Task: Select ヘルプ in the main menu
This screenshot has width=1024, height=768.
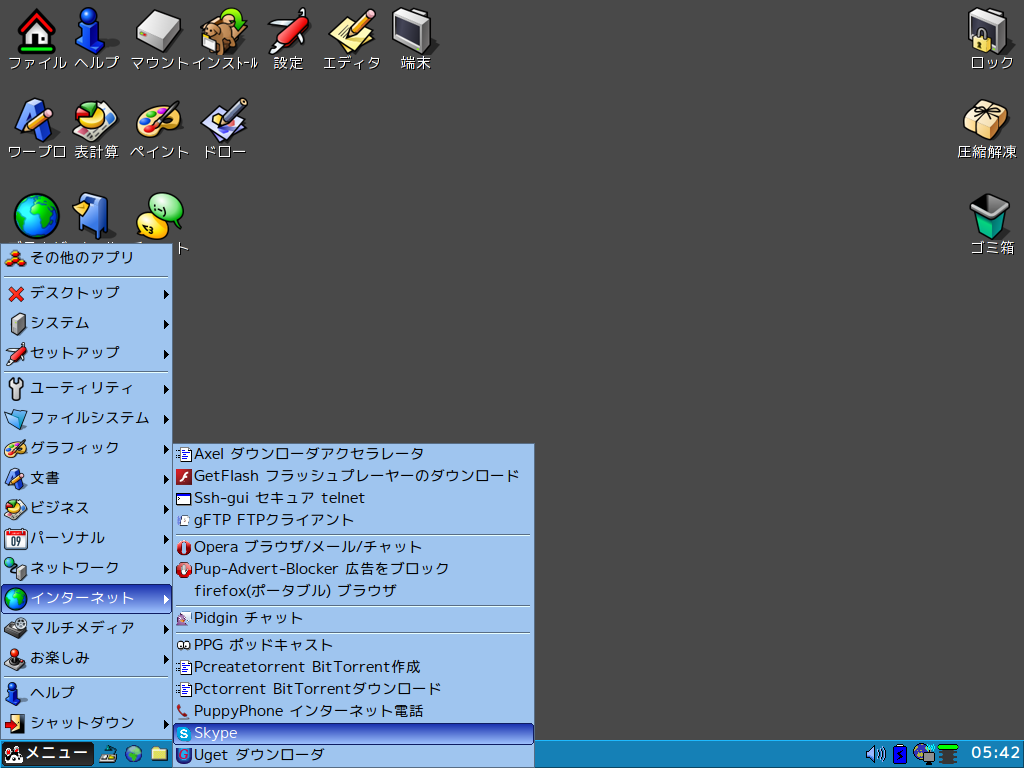Action: (x=86, y=693)
